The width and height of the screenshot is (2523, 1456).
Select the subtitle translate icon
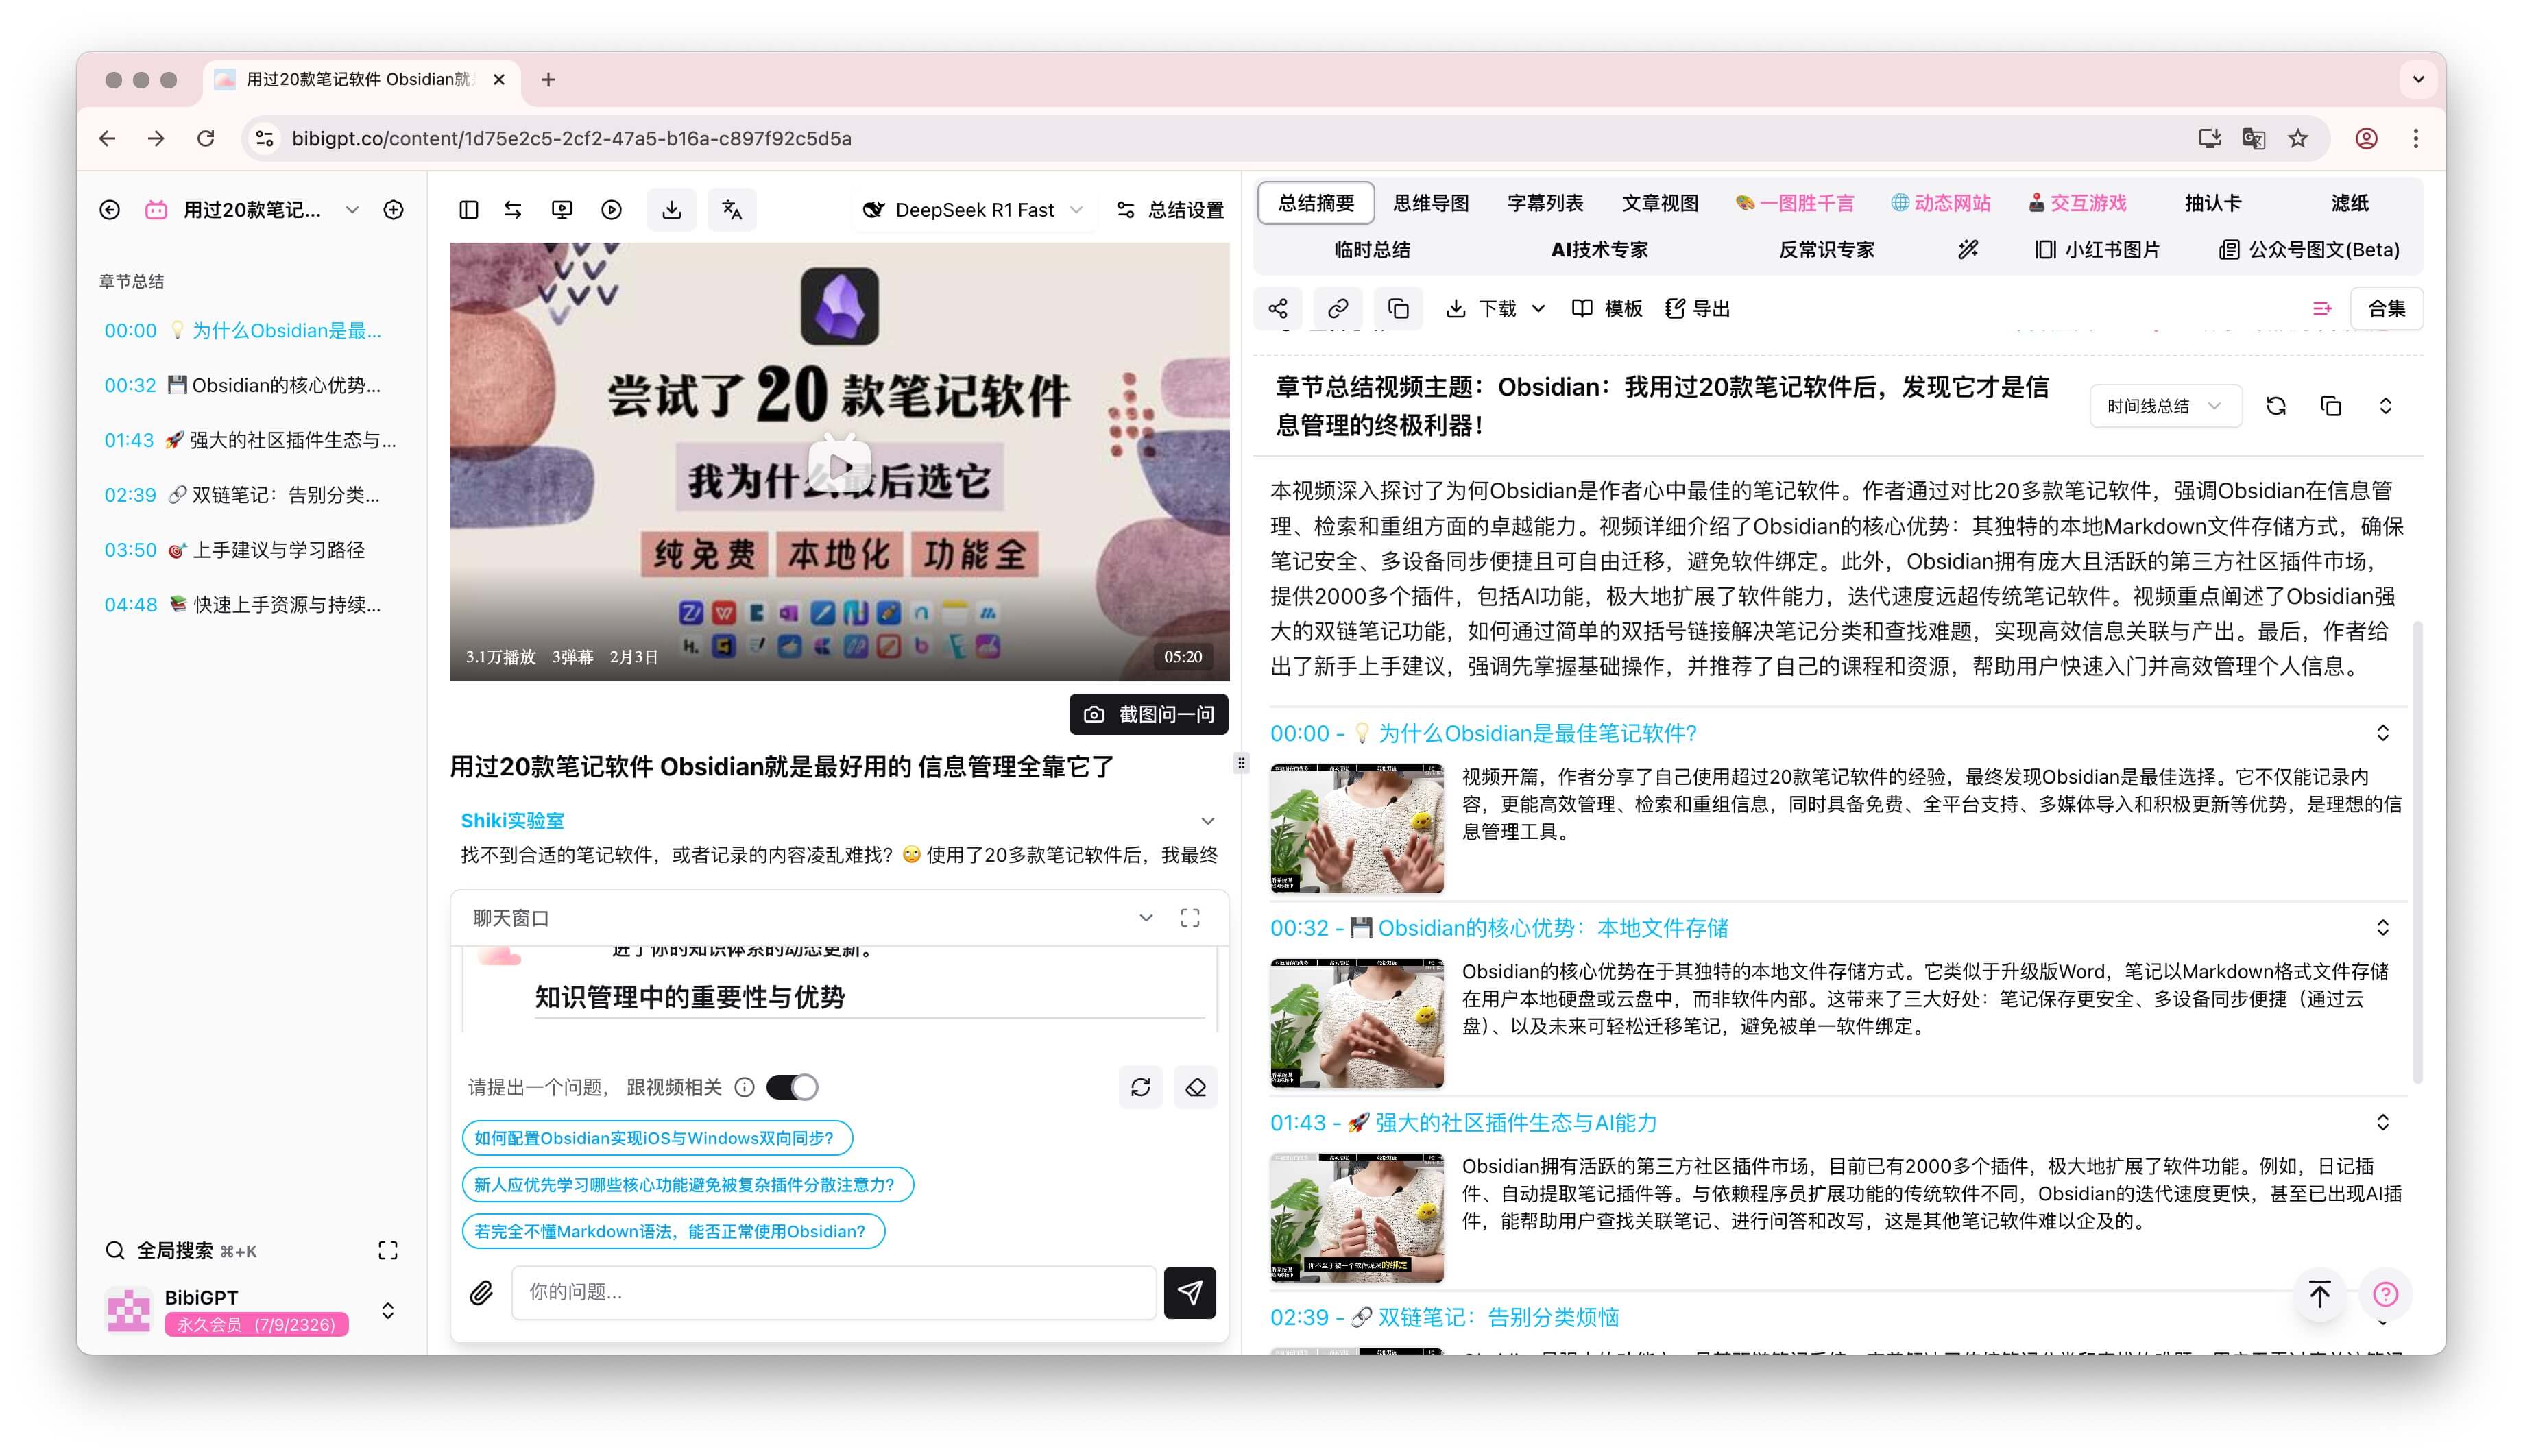(x=732, y=209)
